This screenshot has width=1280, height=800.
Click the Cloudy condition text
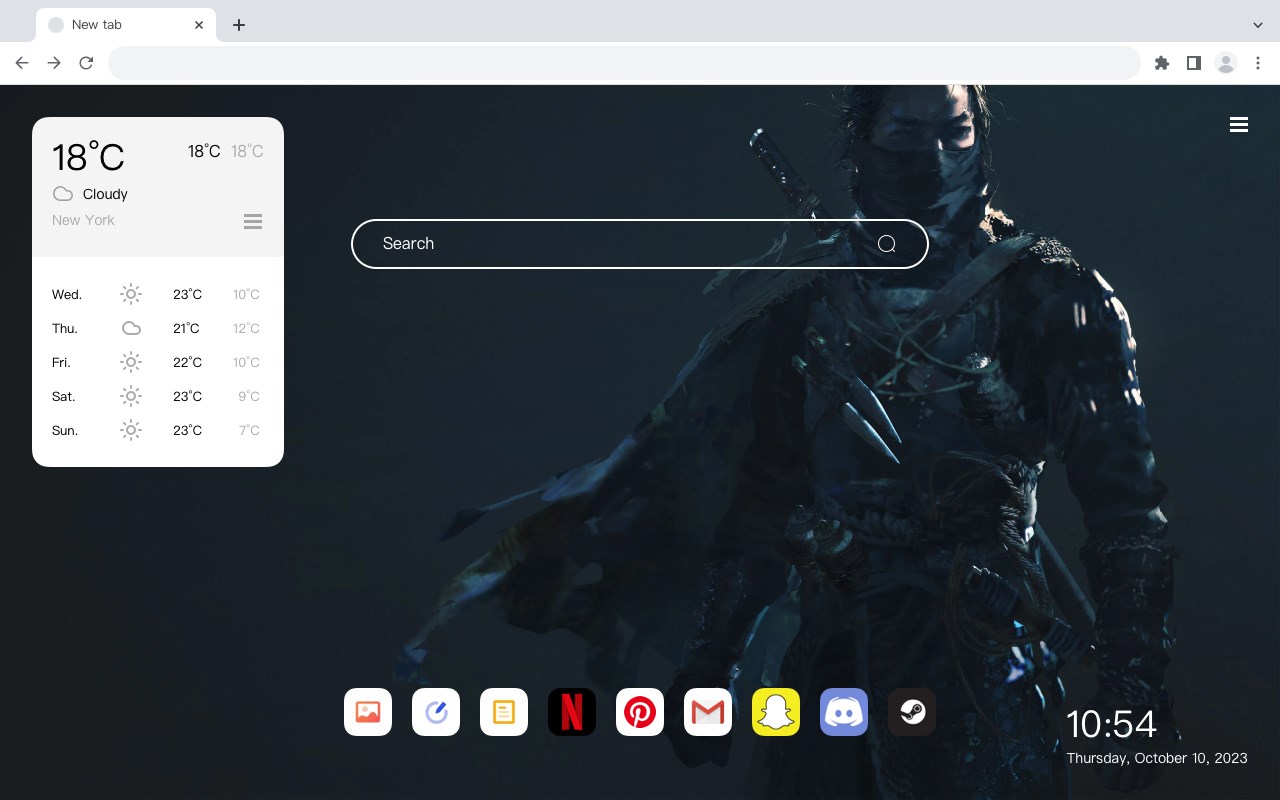click(105, 194)
